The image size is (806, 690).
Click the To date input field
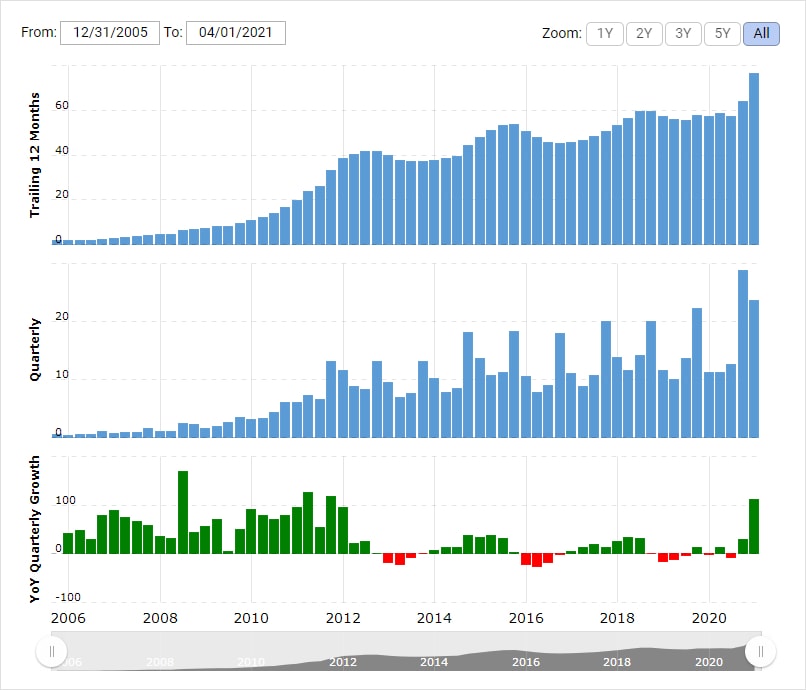236,32
